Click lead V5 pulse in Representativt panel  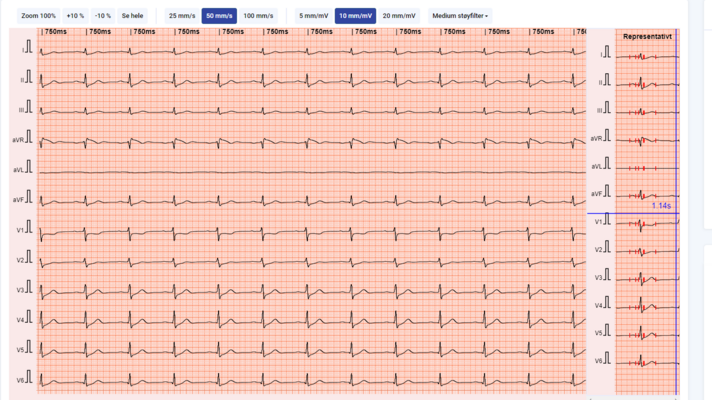607,331
